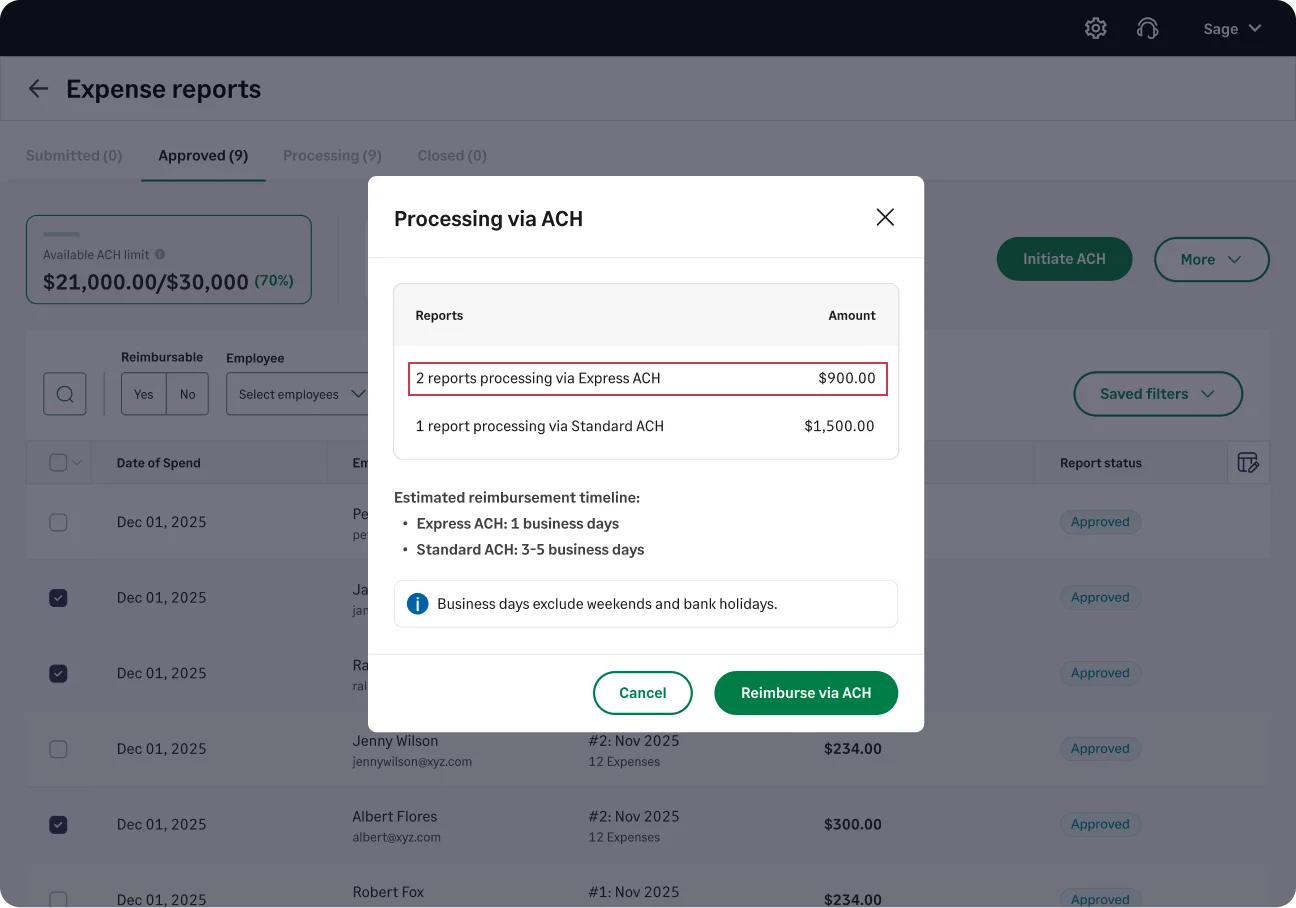Close the Processing via ACH dialog

tap(884, 216)
